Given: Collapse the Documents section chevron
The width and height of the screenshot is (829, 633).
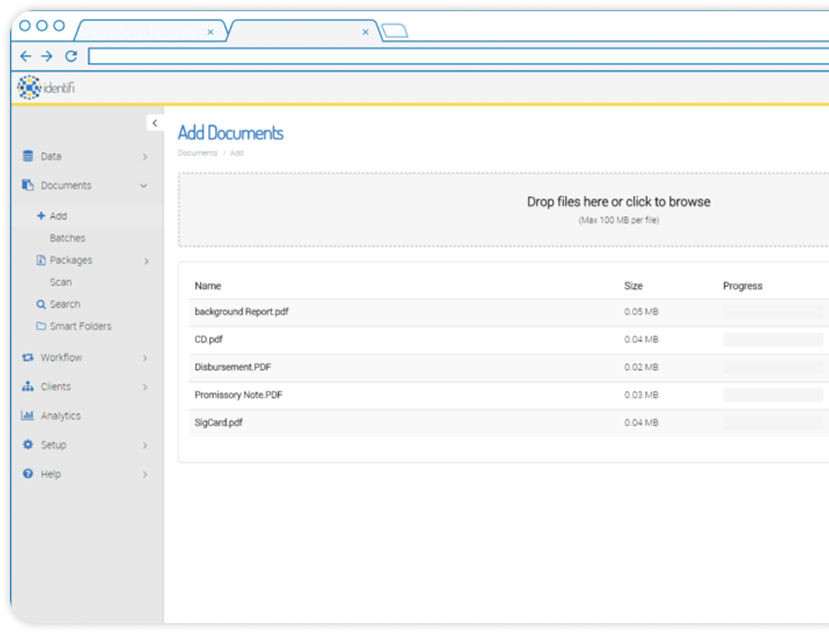Looking at the screenshot, I should [x=144, y=186].
